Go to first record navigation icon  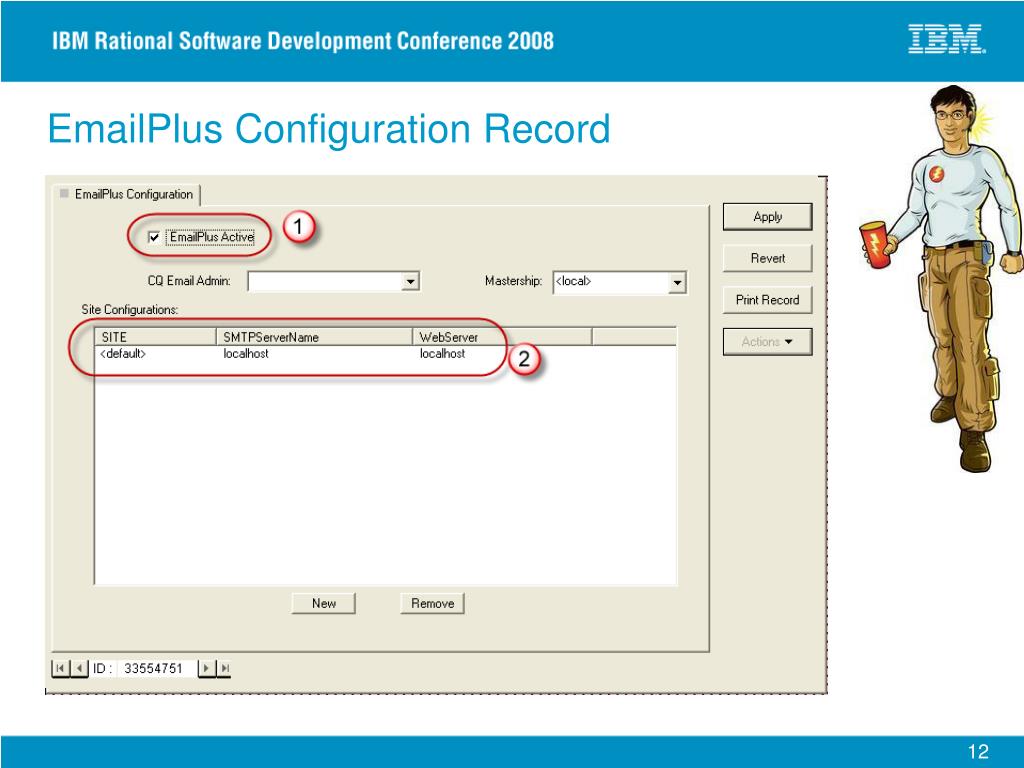(x=60, y=668)
